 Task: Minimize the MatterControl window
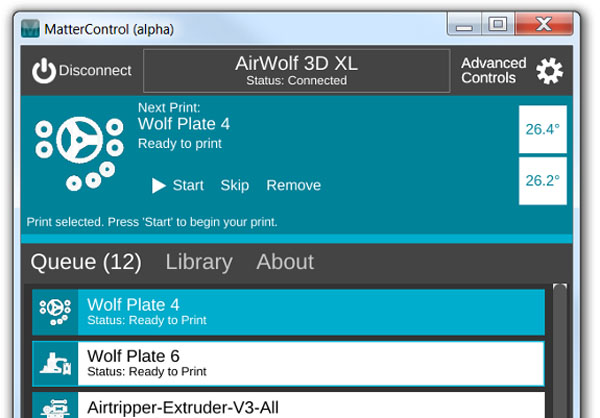click(464, 24)
